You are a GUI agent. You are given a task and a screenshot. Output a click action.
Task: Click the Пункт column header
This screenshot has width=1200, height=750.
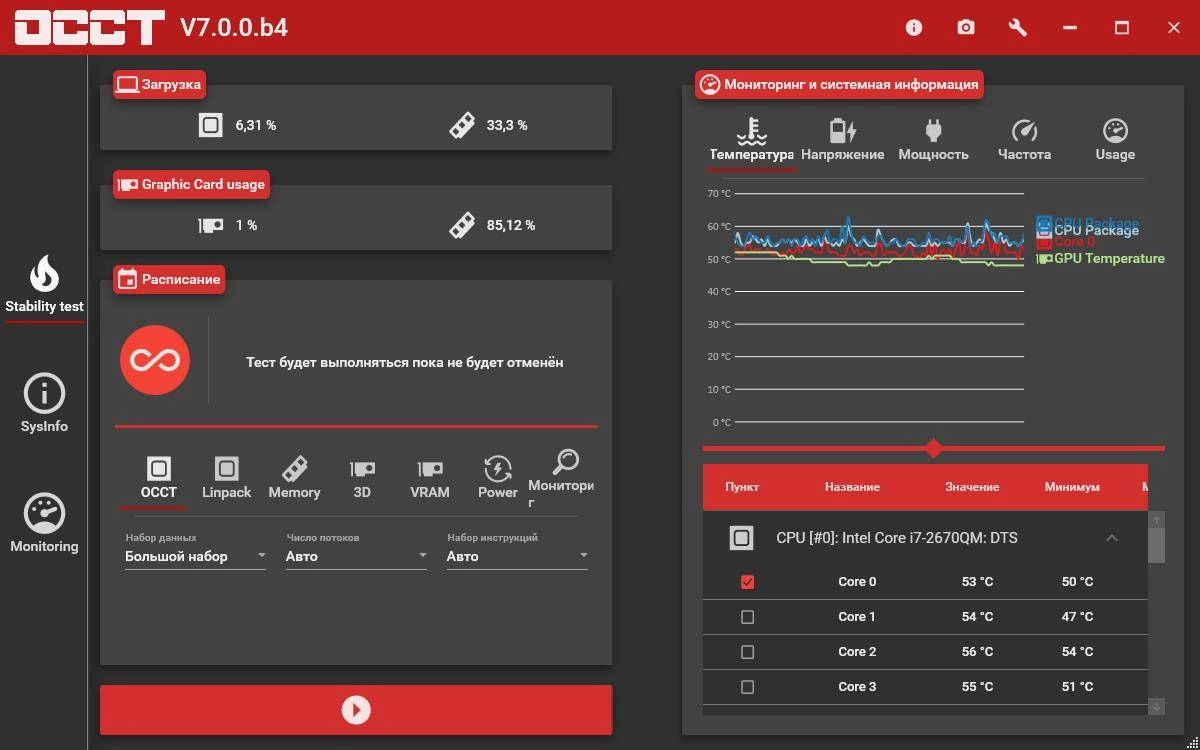(x=742, y=487)
